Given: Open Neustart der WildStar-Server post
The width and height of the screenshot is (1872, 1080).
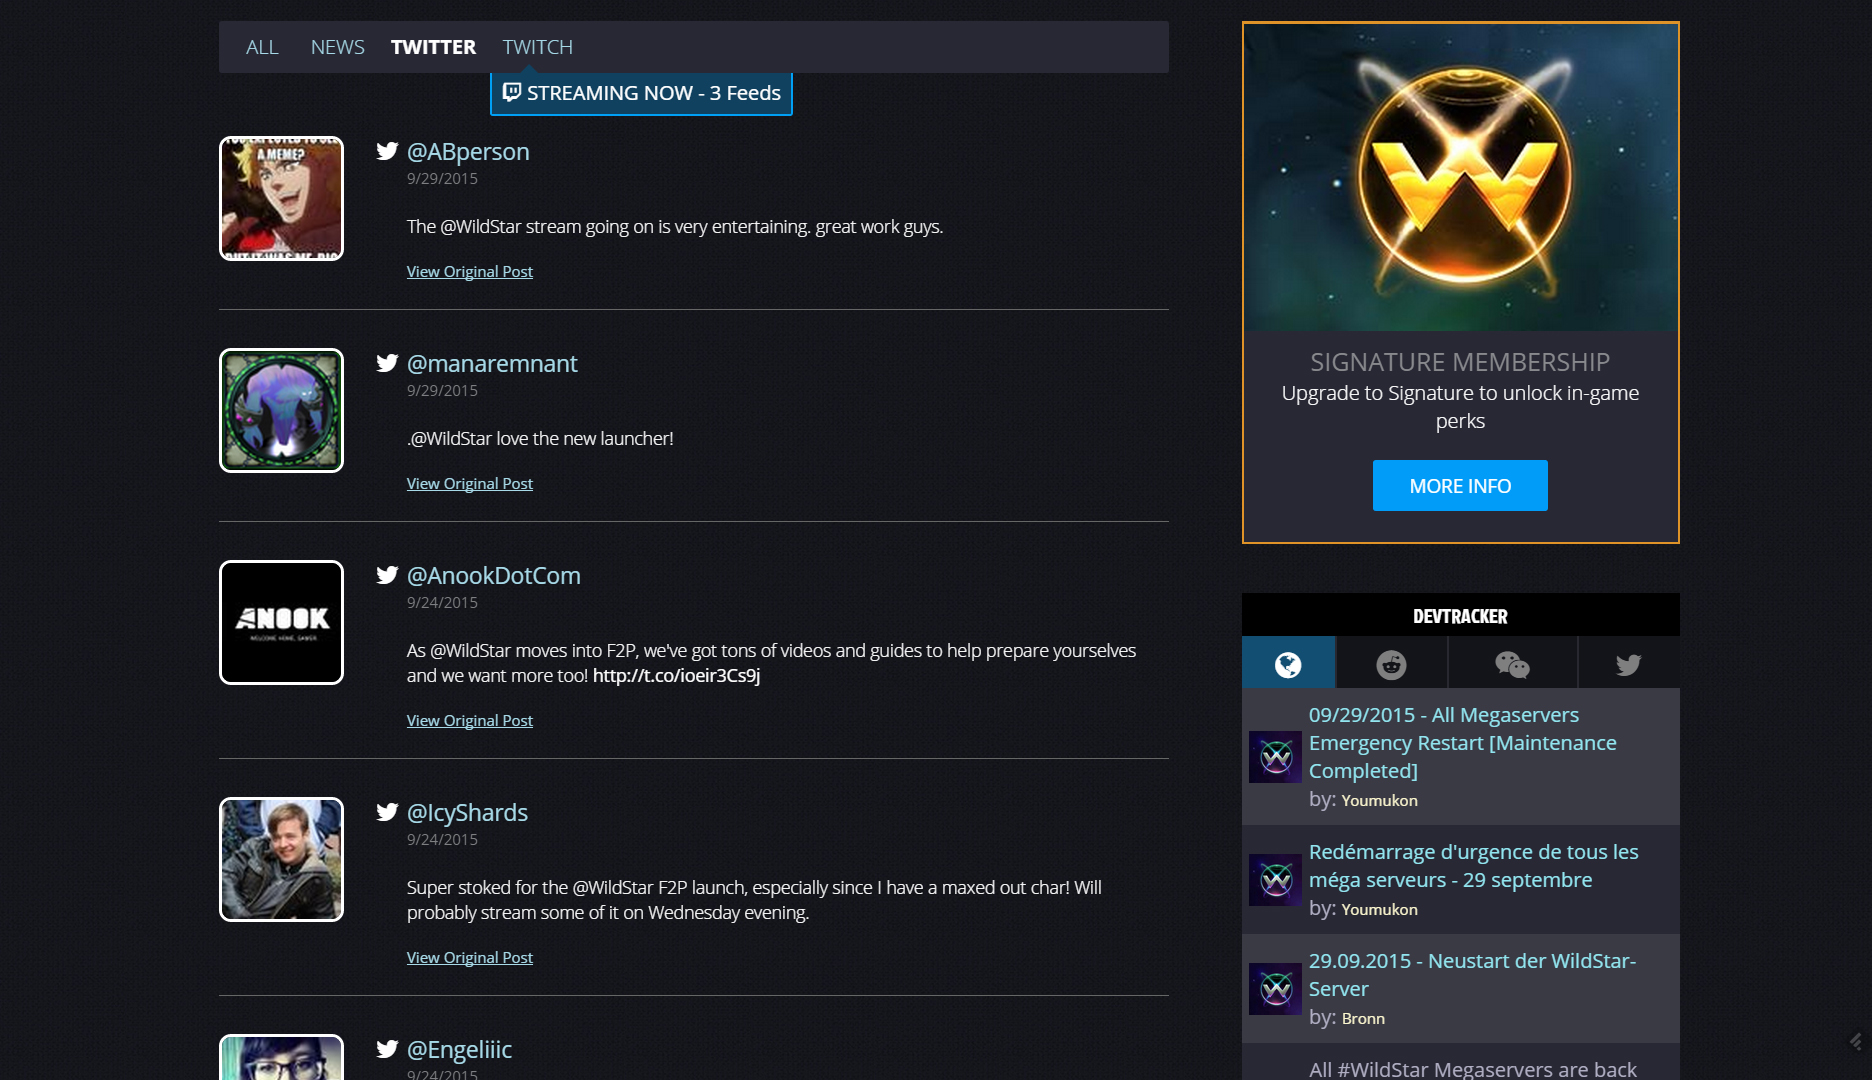Looking at the screenshot, I should 1472,975.
